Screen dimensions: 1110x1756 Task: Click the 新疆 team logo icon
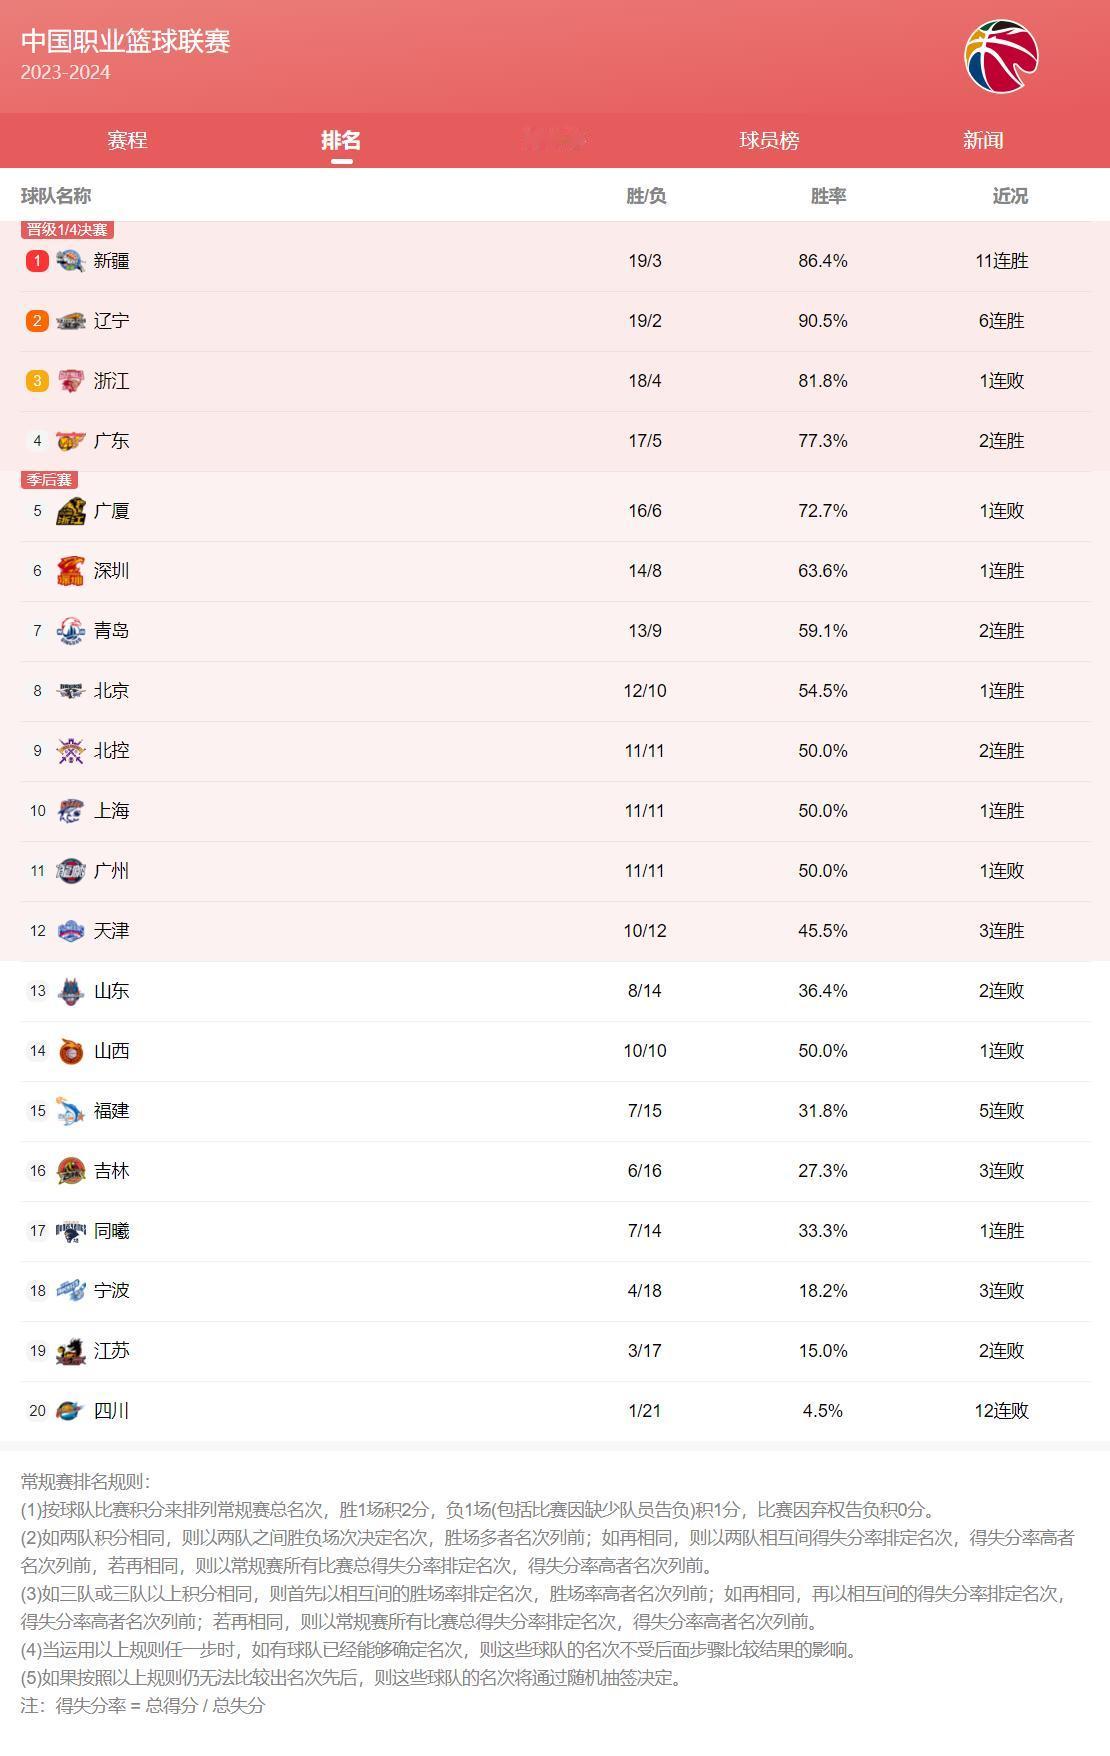70,261
